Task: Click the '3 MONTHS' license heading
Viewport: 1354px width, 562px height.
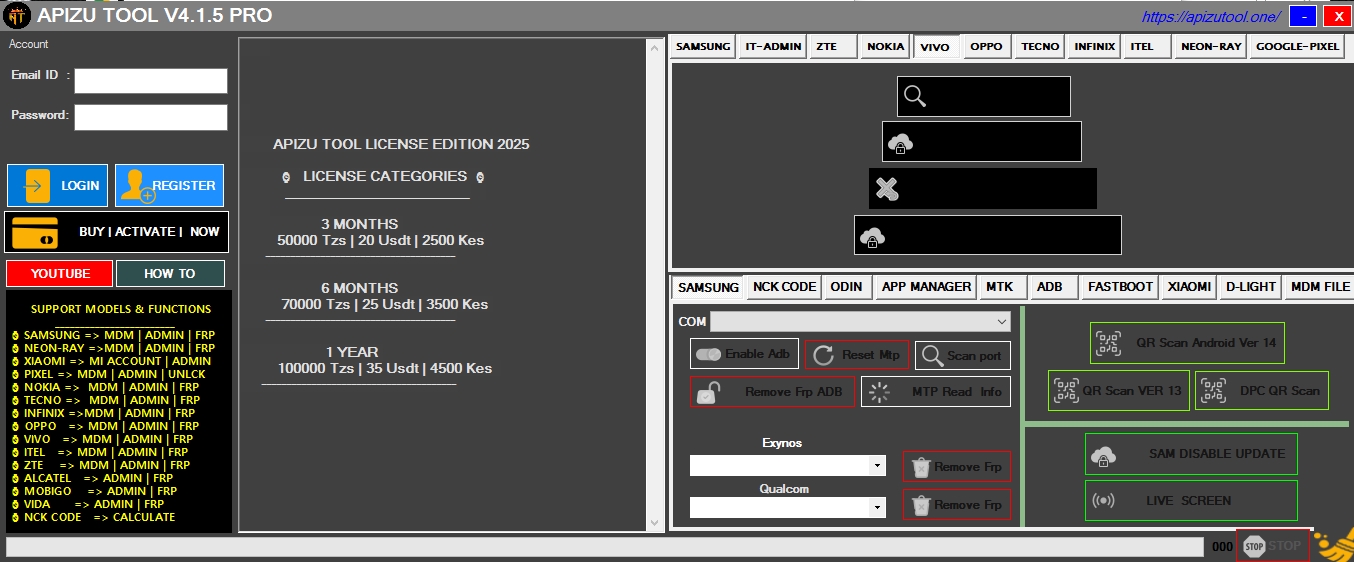Action: click(359, 224)
